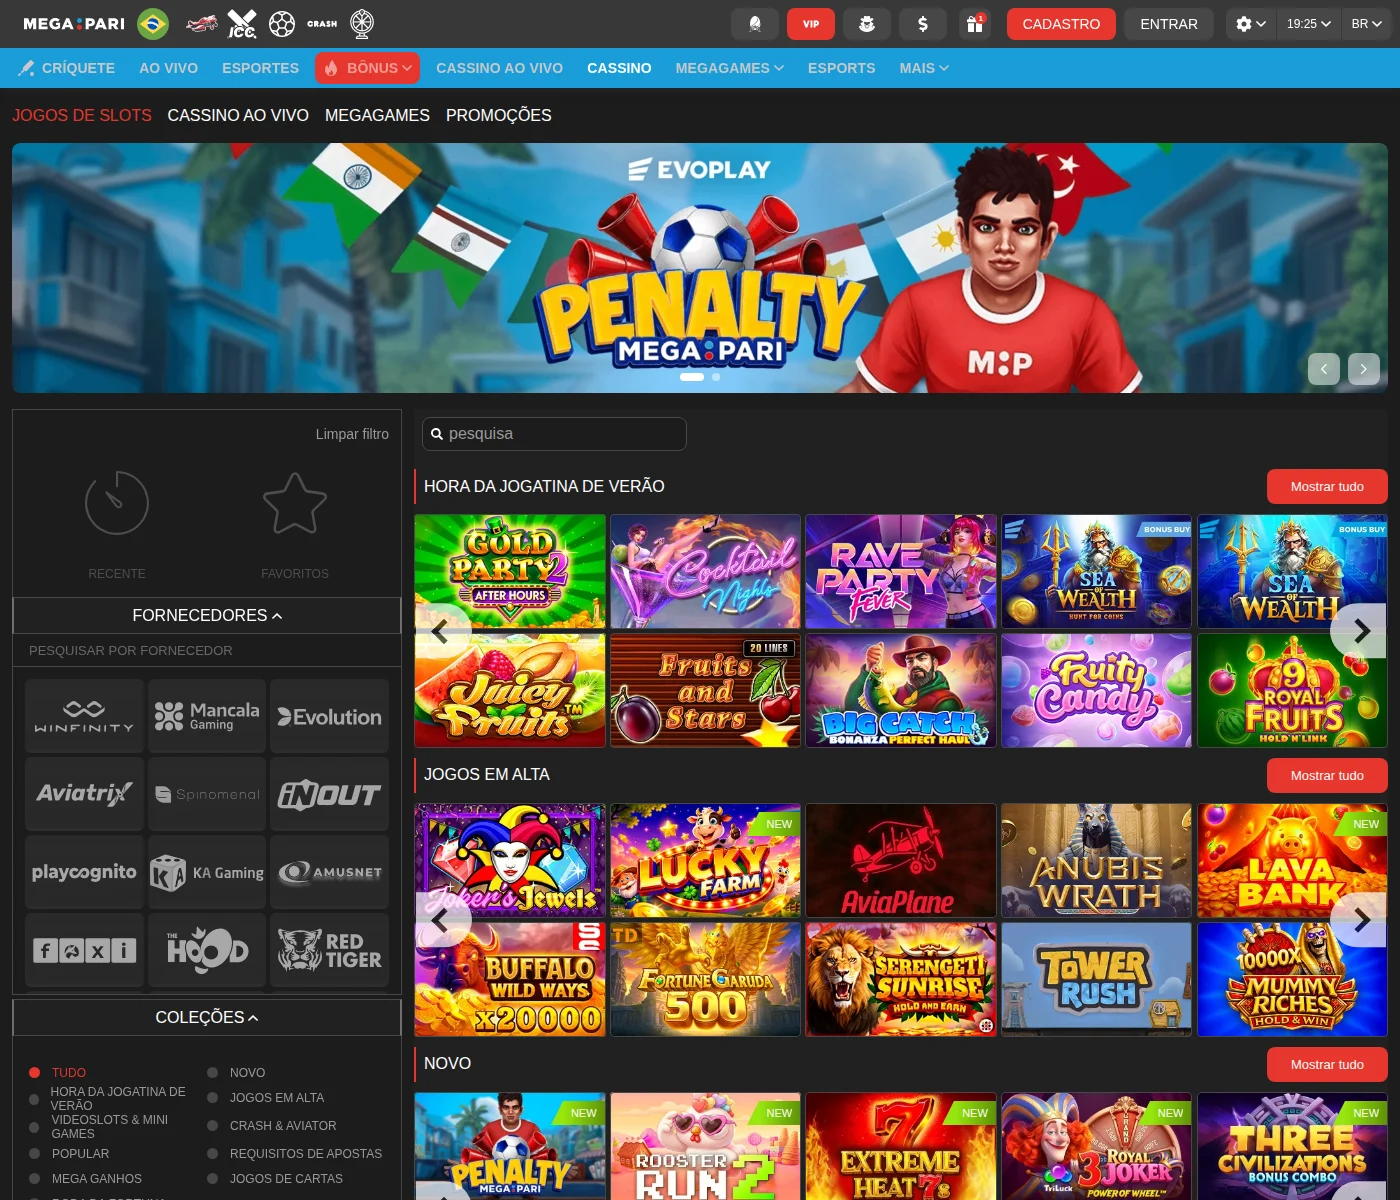Select the second banner slide indicator dot
1400x1200 pixels.
(x=716, y=377)
